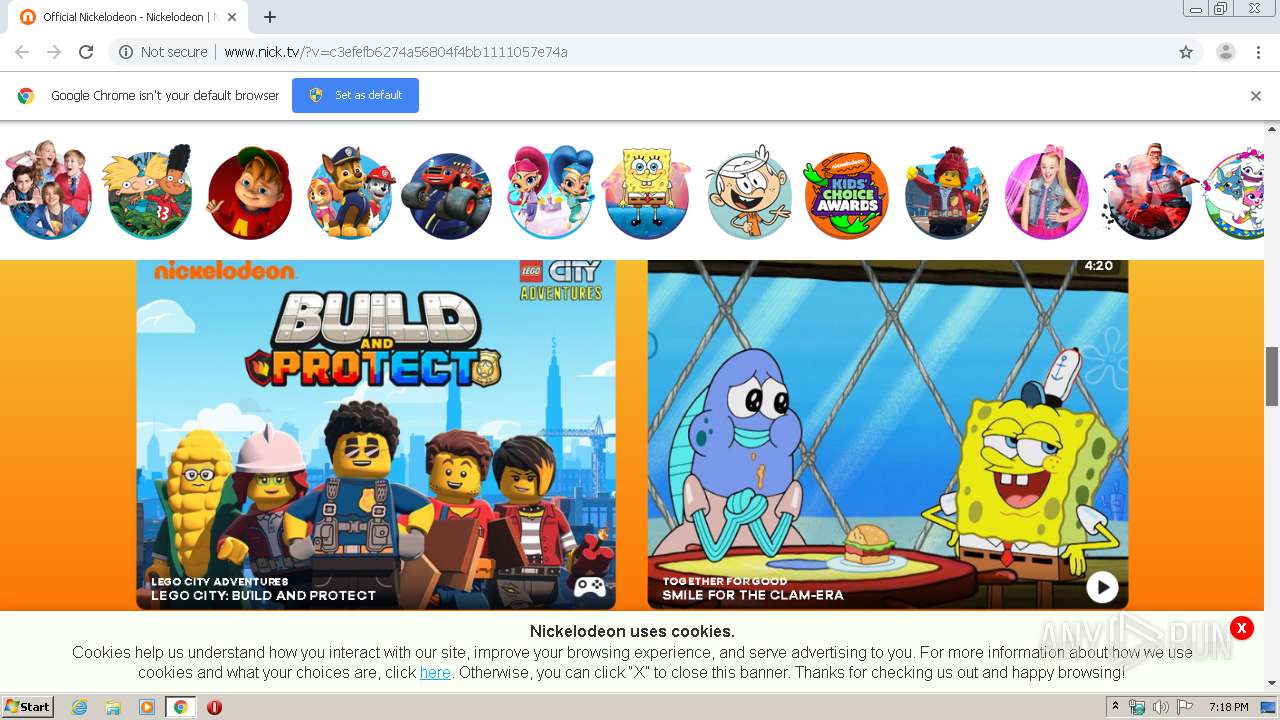Open the JoJo Siwa pink circle icon

1046,192
